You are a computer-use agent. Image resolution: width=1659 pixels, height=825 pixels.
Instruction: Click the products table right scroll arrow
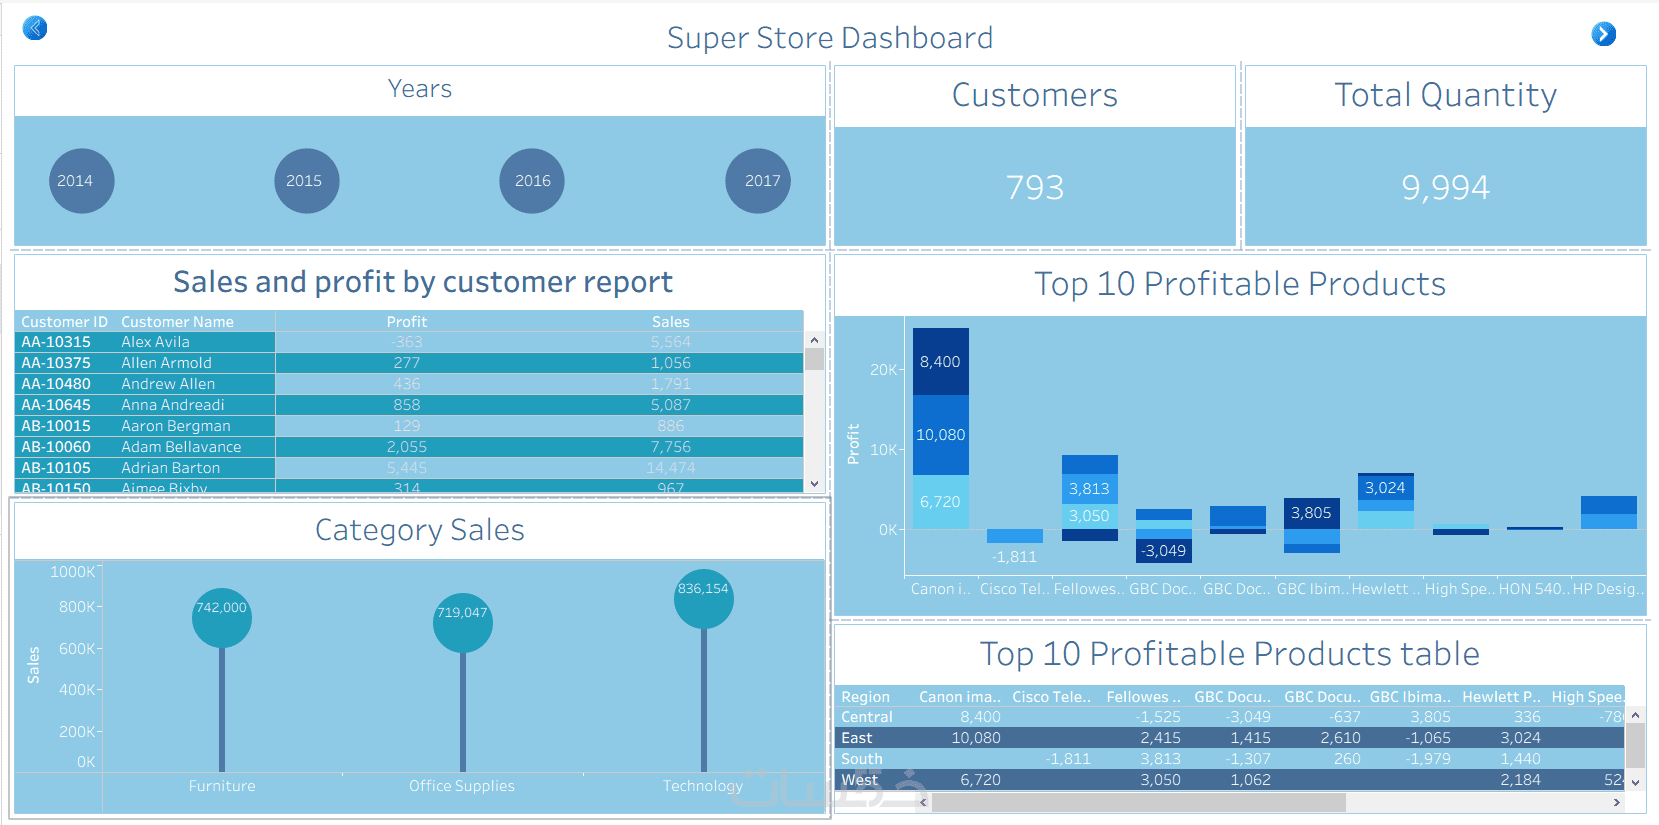tap(1617, 803)
